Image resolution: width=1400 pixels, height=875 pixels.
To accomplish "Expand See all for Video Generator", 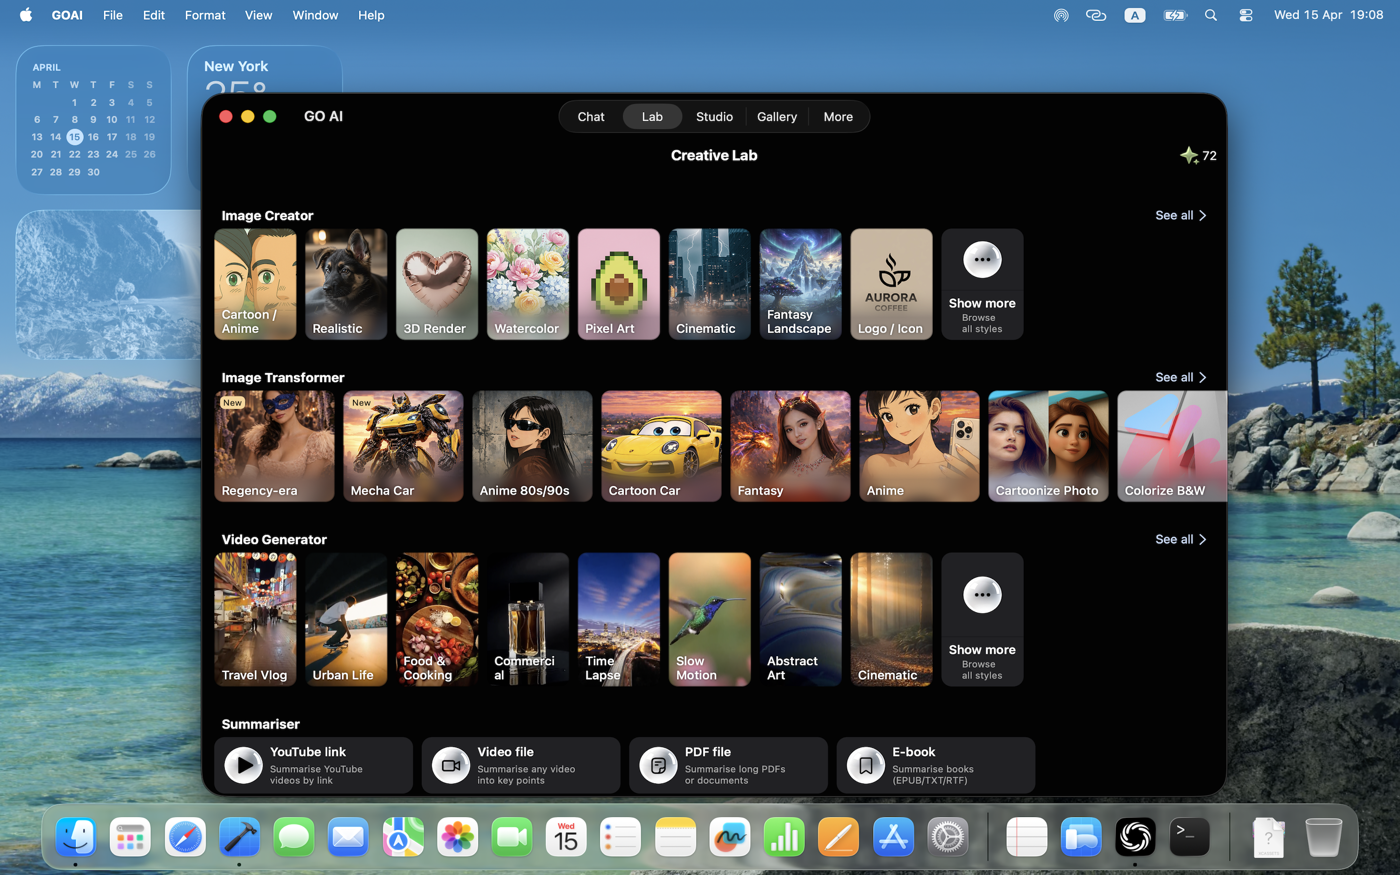I will tap(1180, 539).
